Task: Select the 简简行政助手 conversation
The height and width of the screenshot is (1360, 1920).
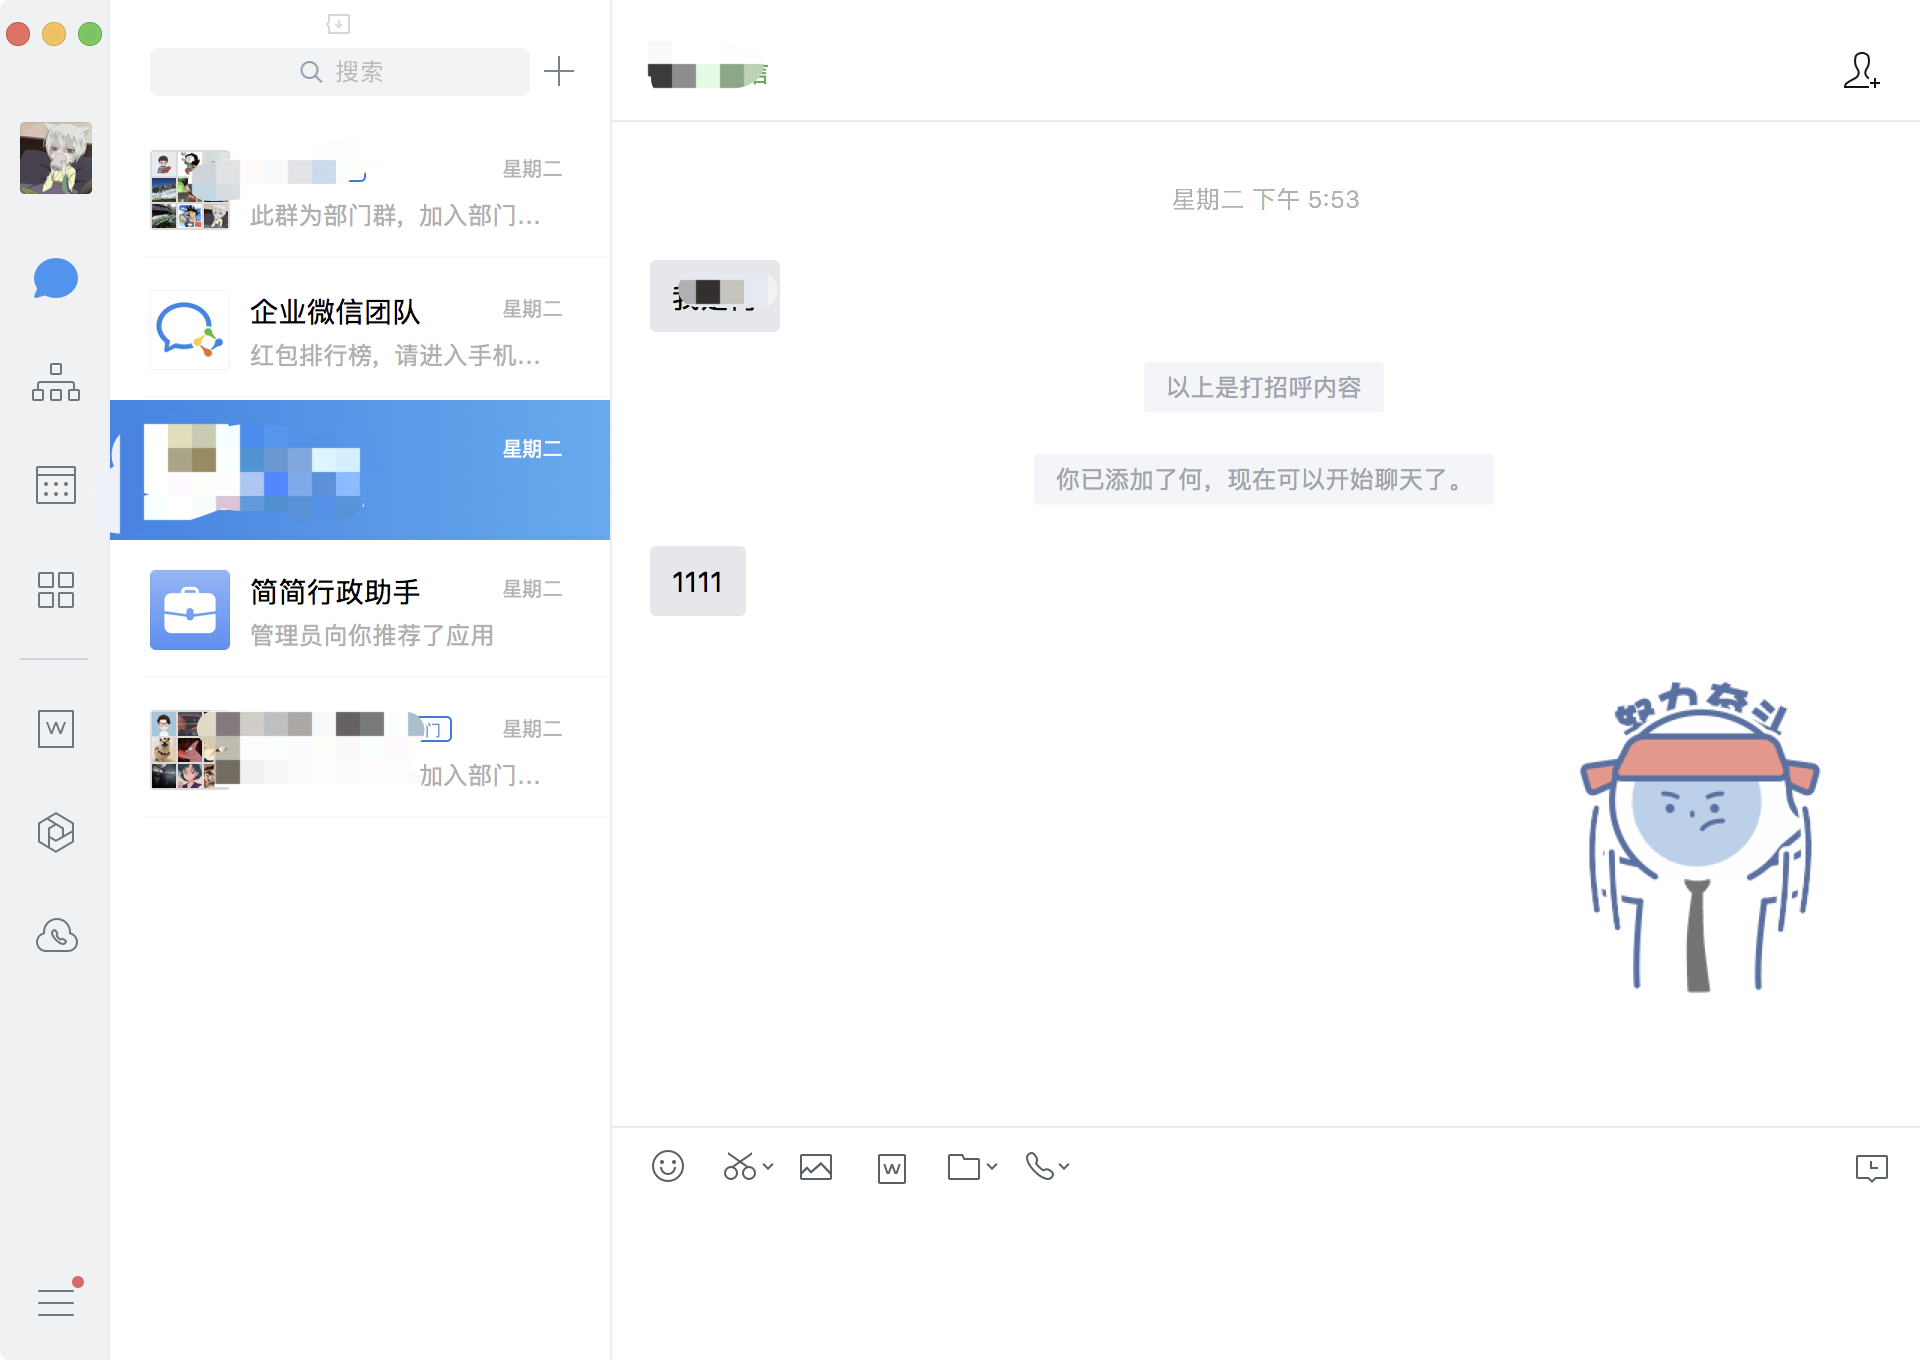Action: 360,610
